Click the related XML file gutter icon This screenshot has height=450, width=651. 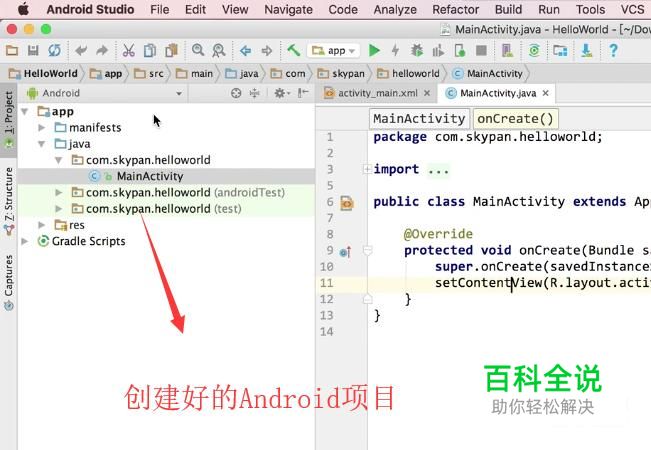tap(347, 203)
